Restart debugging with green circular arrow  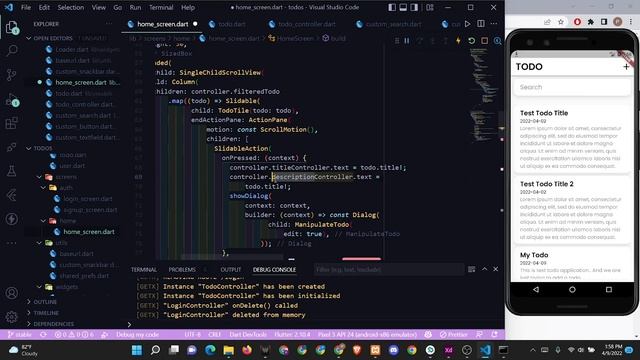[x=471, y=41]
